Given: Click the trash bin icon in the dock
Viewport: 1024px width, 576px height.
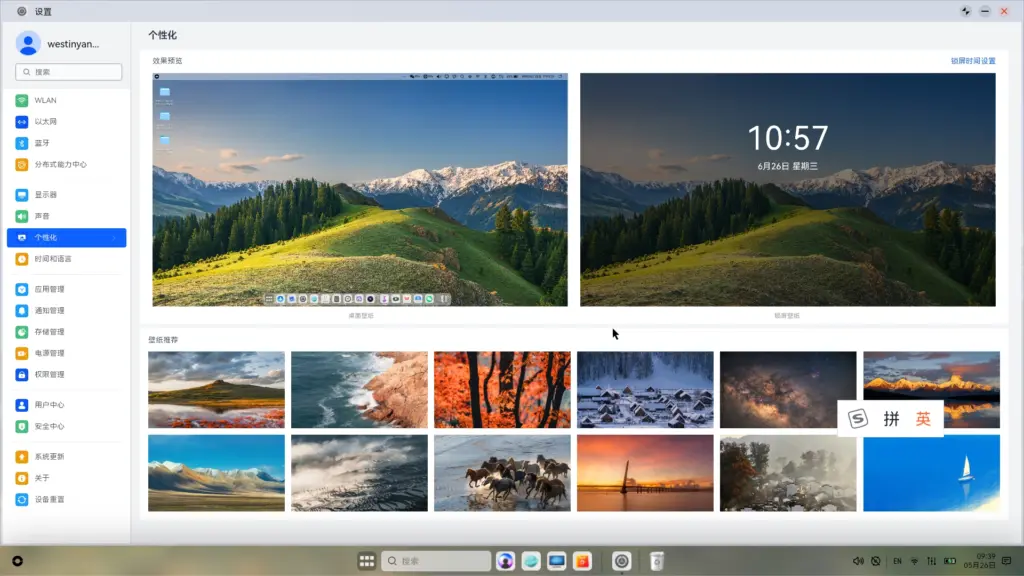Looking at the screenshot, I should tap(657, 561).
